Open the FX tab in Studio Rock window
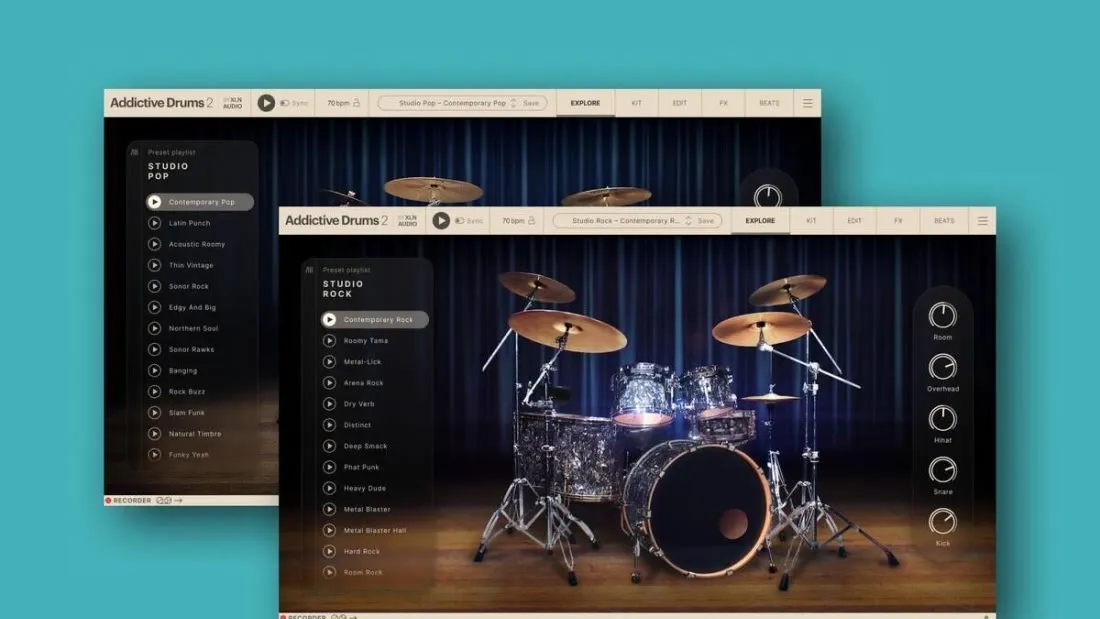This screenshot has height=619, width=1100. [x=898, y=220]
